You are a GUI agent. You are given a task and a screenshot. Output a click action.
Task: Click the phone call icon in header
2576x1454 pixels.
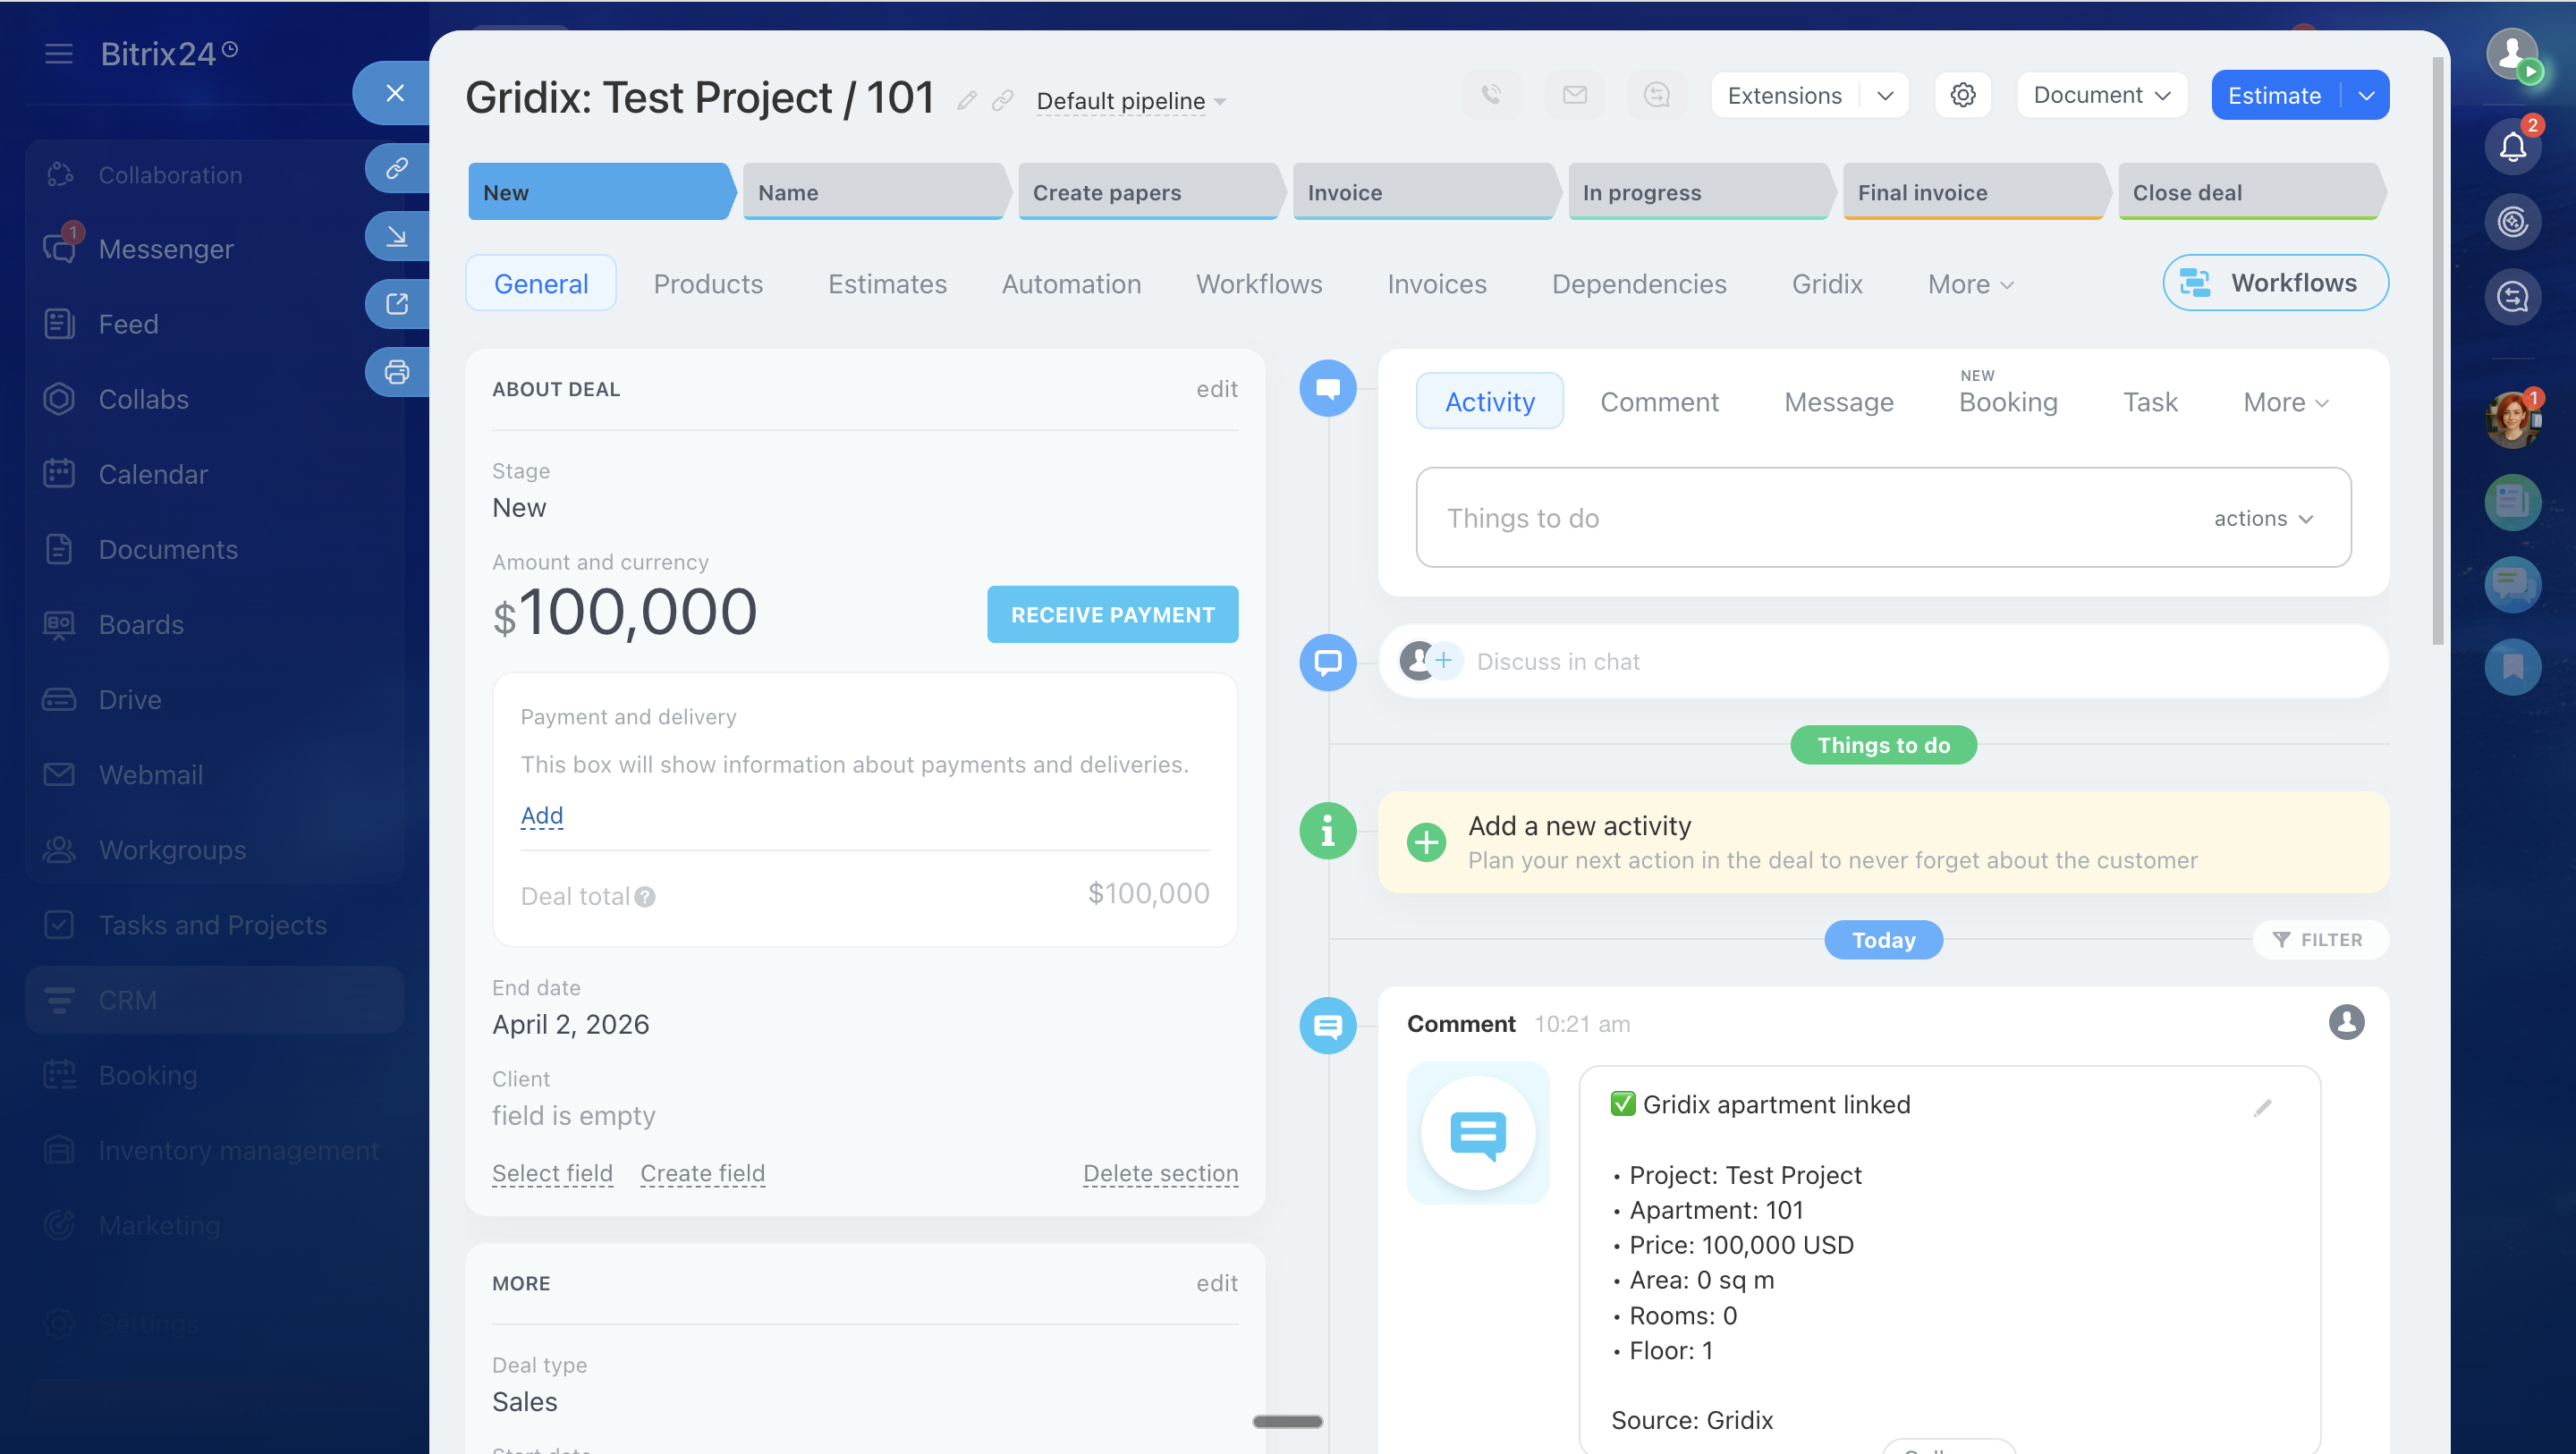[1491, 95]
